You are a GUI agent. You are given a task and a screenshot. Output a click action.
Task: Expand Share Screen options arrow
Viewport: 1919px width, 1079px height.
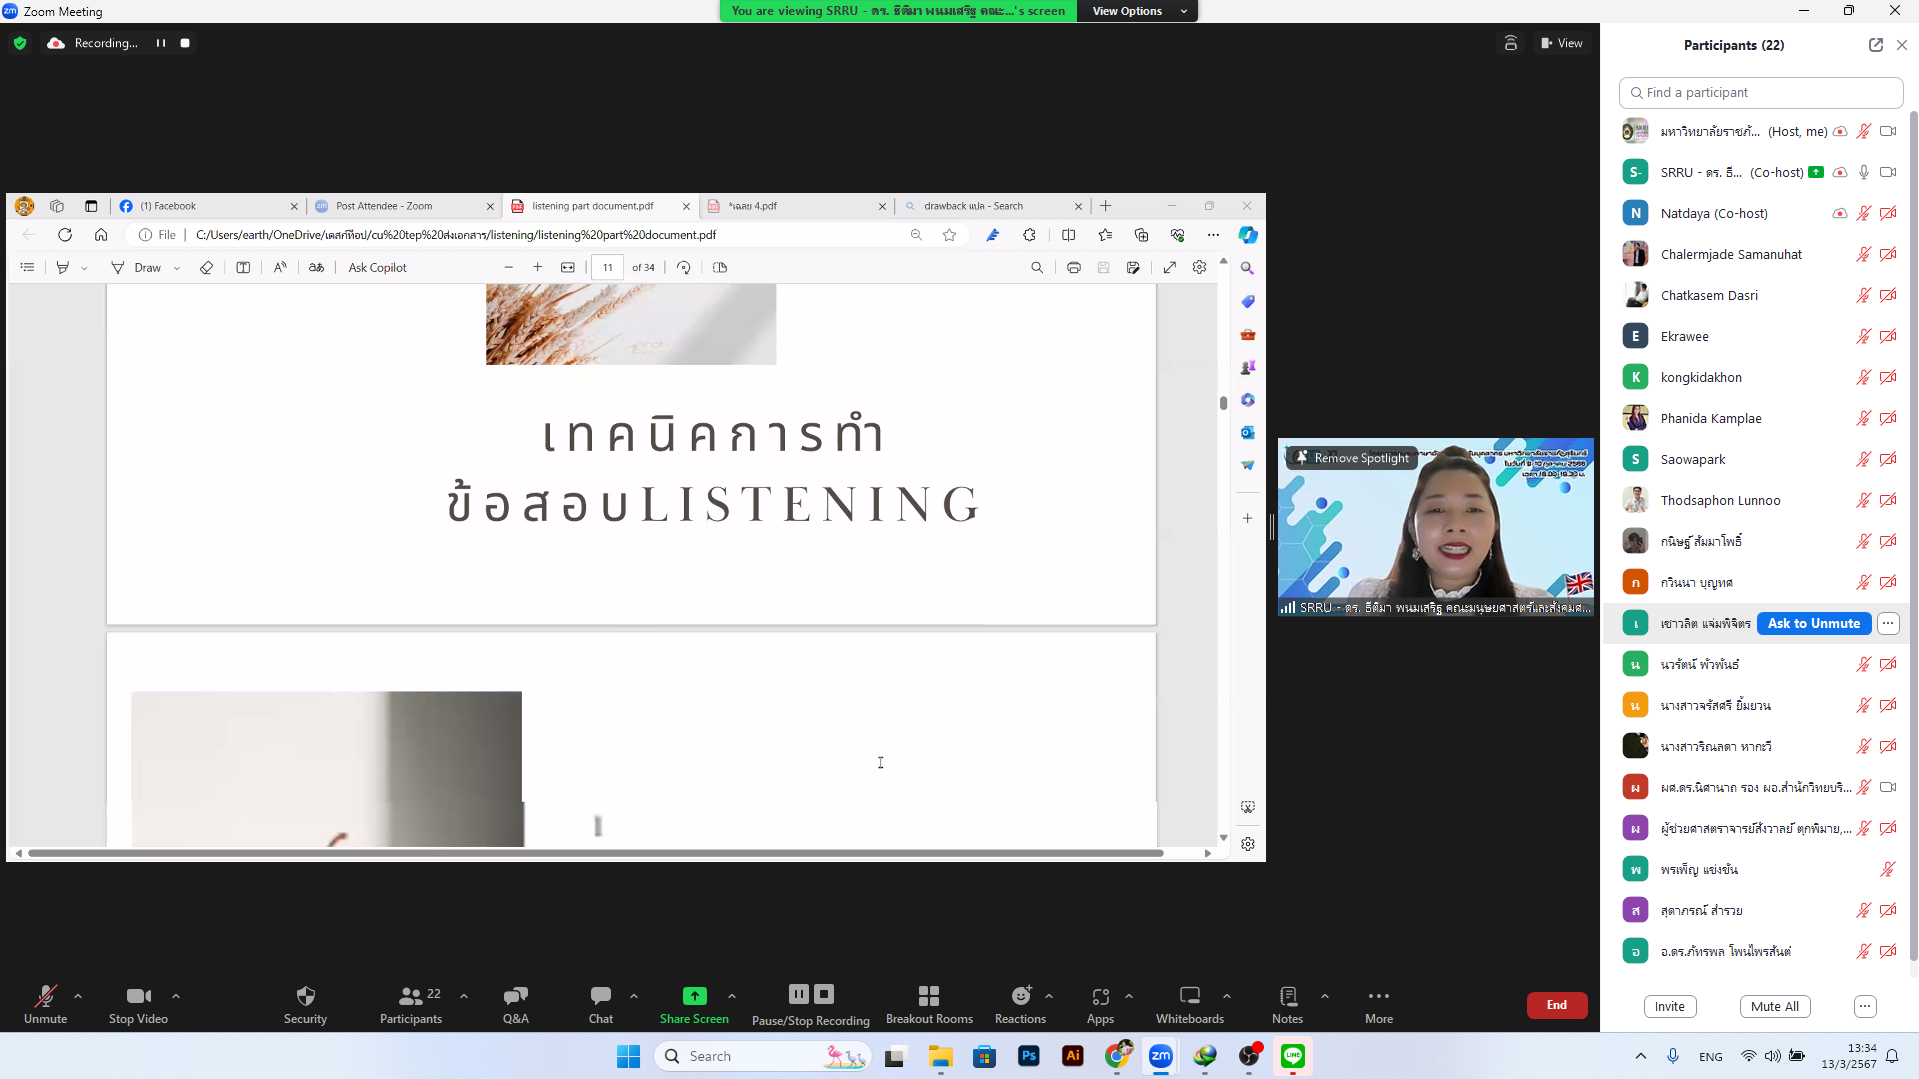732,996
